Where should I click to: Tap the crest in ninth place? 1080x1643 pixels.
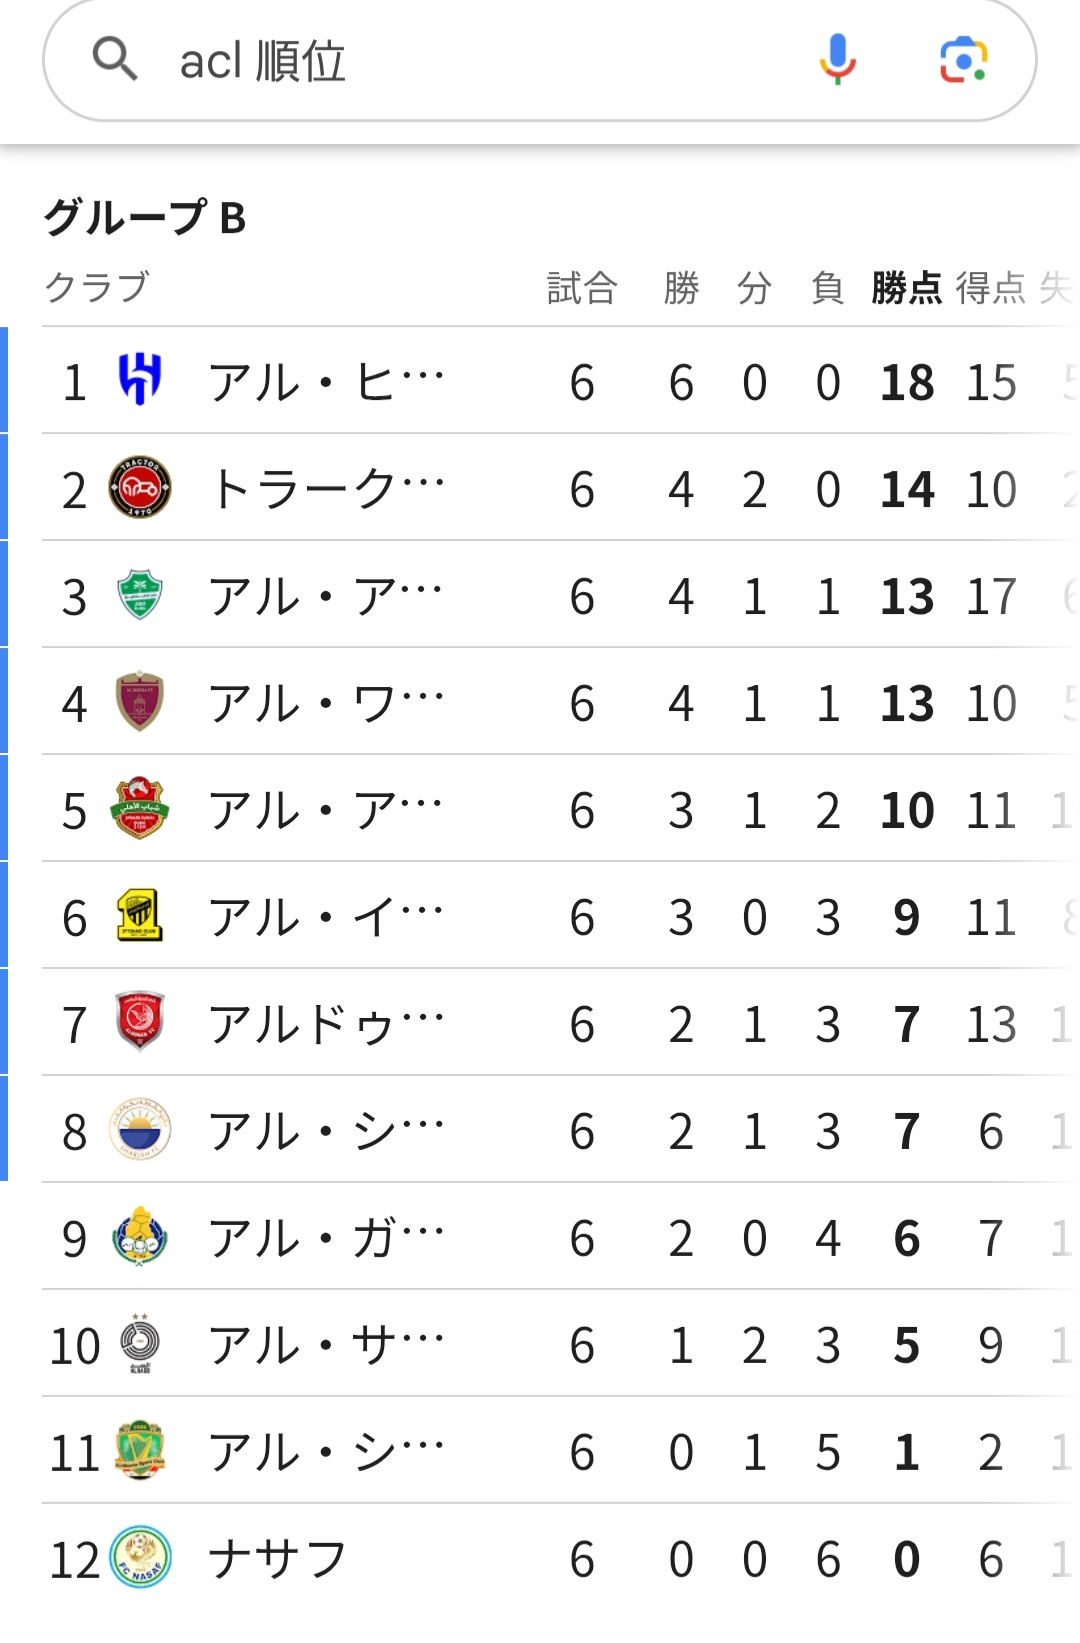point(139,1237)
